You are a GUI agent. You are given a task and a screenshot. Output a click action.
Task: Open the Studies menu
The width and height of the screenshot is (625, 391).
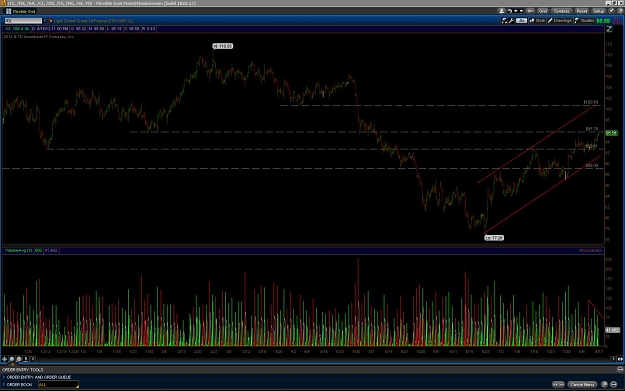pos(584,21)
